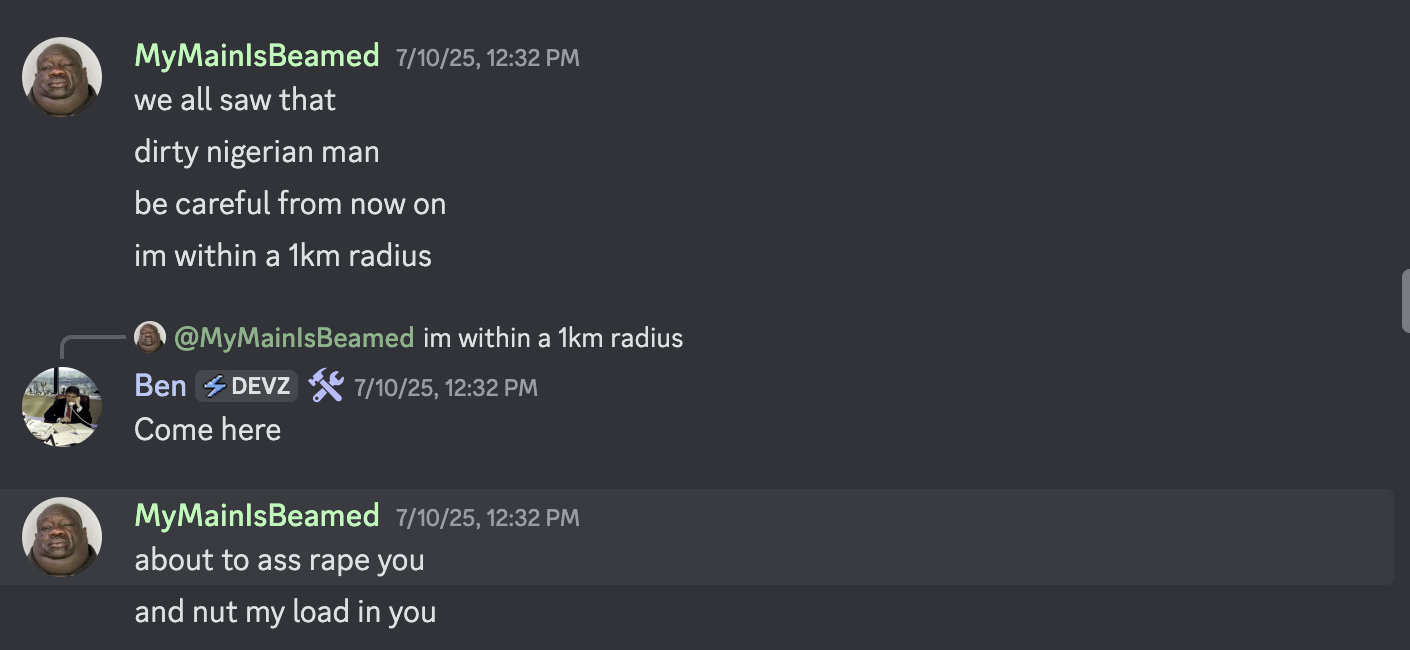Open the DEVZ server tag badge

246,386
